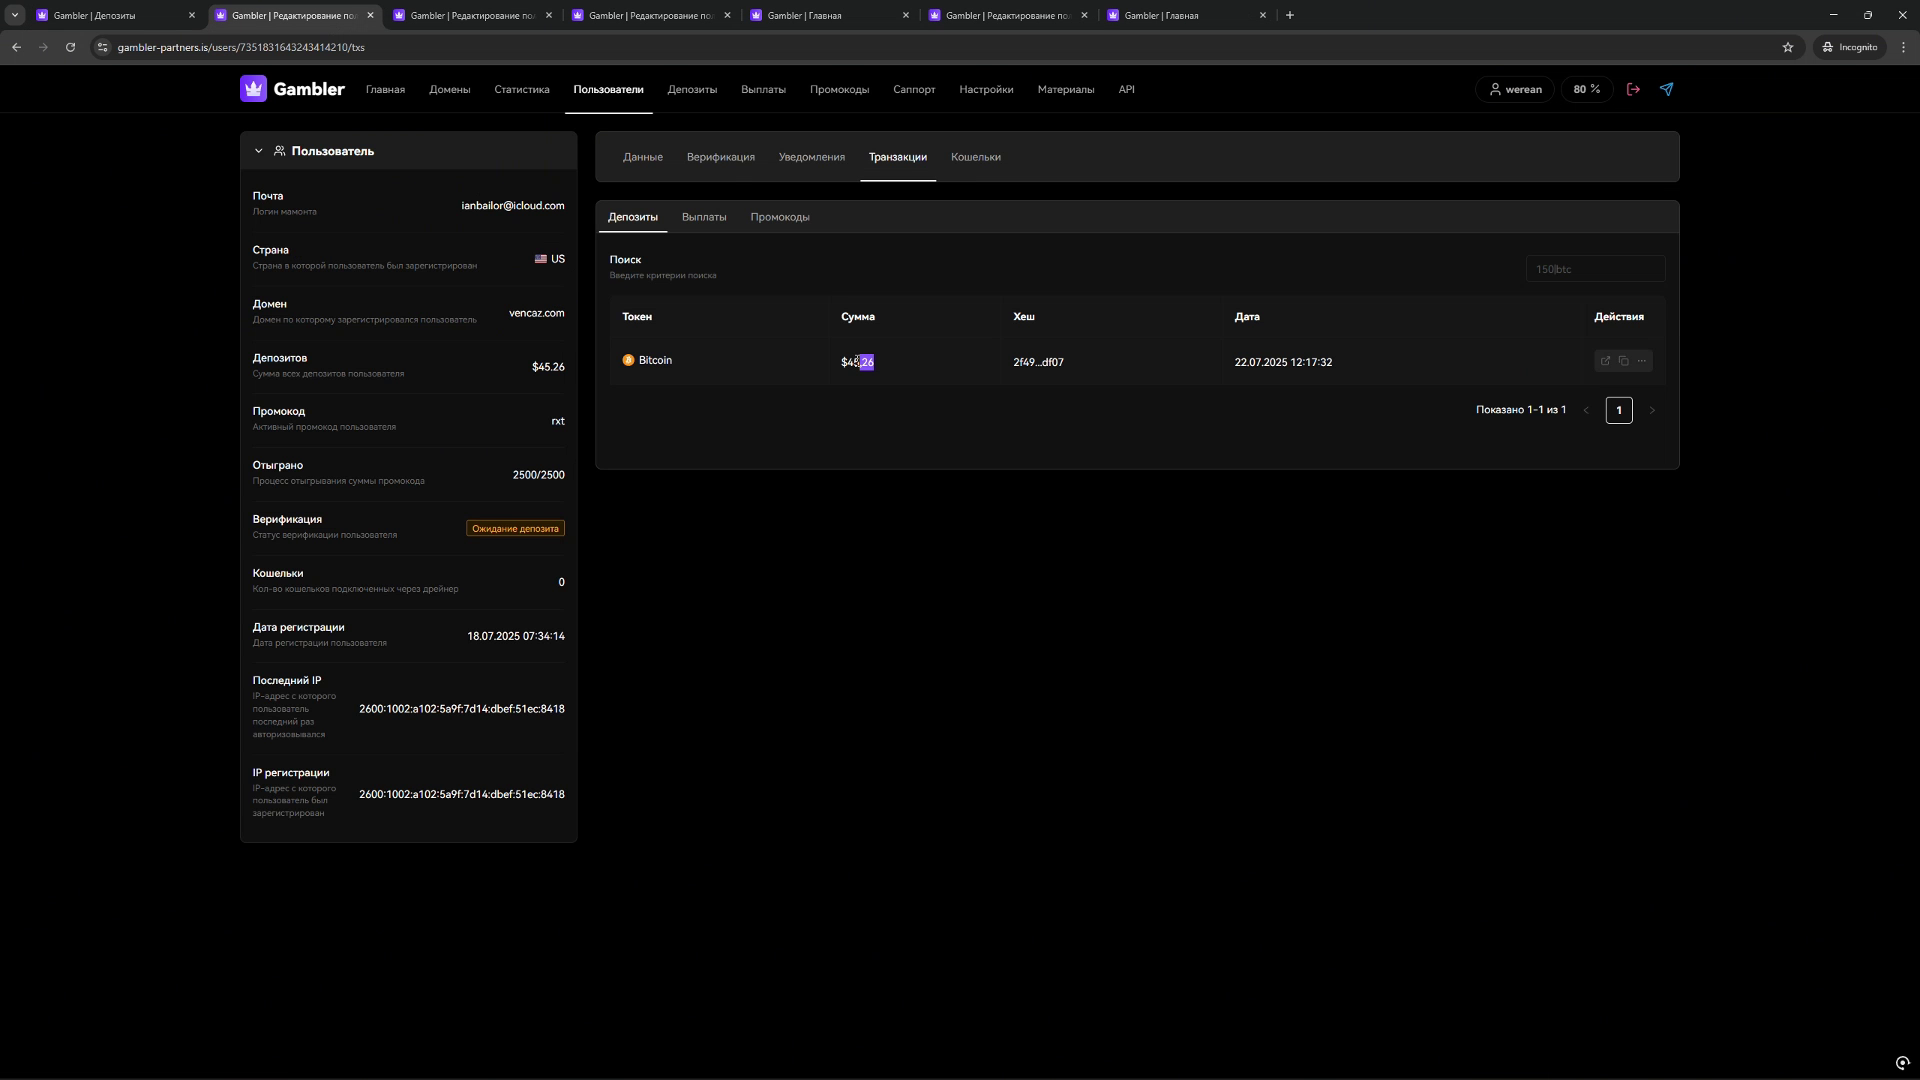Open the transaction external link icon
This screenshot has height=1080, width=1920.
(1605, 361)
